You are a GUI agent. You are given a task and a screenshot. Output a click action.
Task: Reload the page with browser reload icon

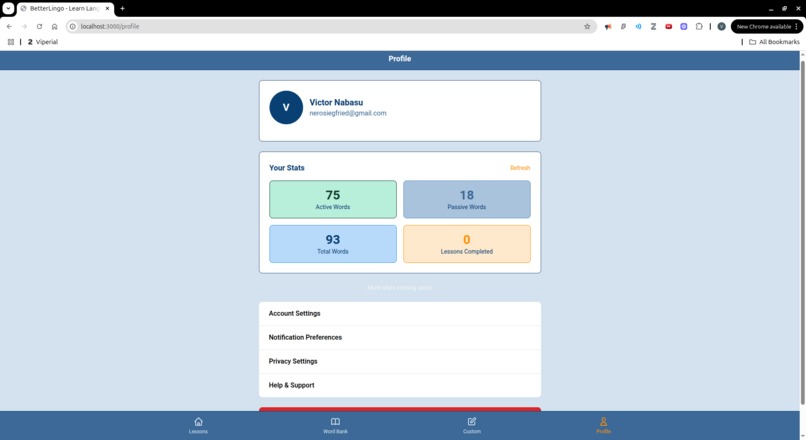coord(39,26)
